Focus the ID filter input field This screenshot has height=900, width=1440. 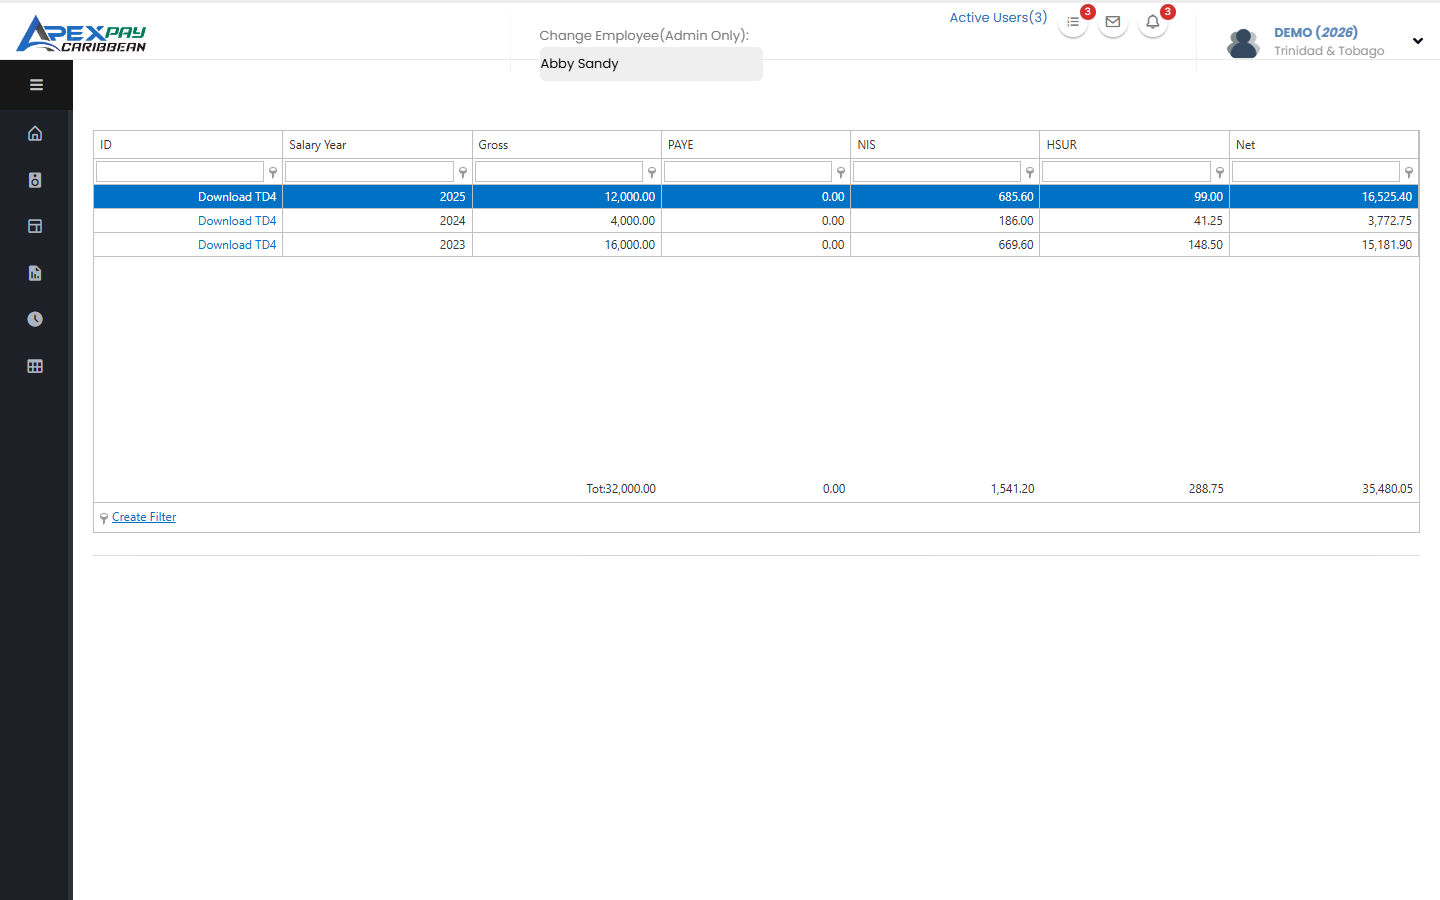pyautogui.click(x=180, y=172)
